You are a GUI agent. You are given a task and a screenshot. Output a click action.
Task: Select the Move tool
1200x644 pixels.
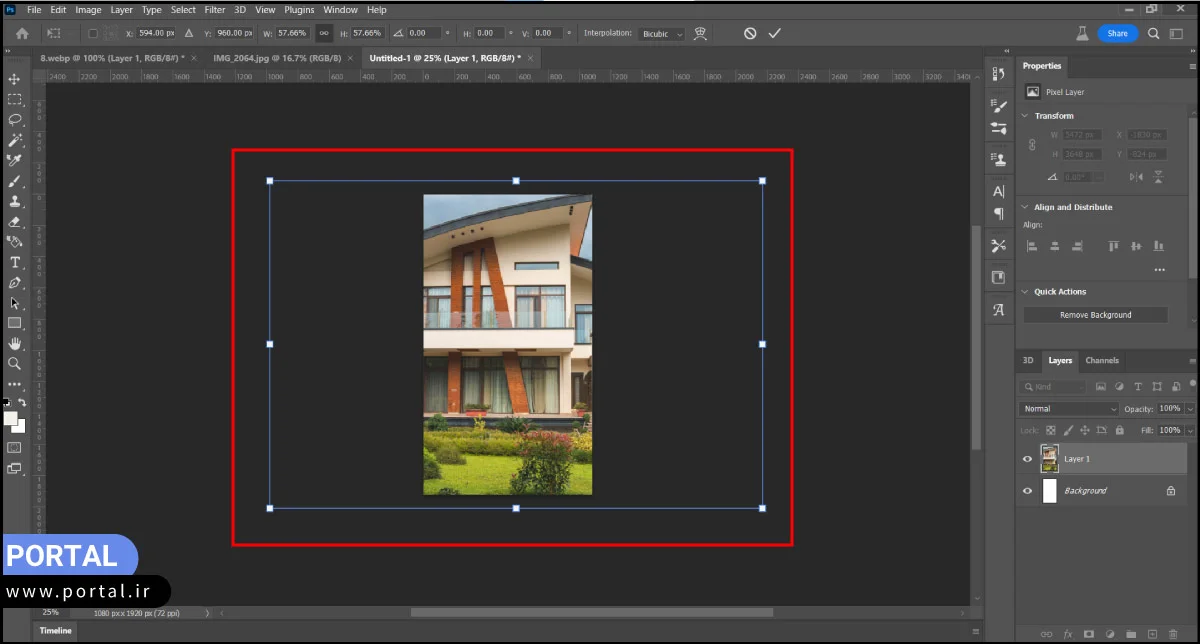tap(15, 79)
